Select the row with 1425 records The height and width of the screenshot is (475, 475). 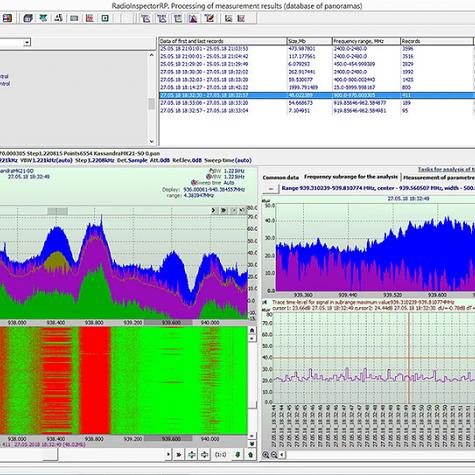pyautogui.click(x=316, y=80)
